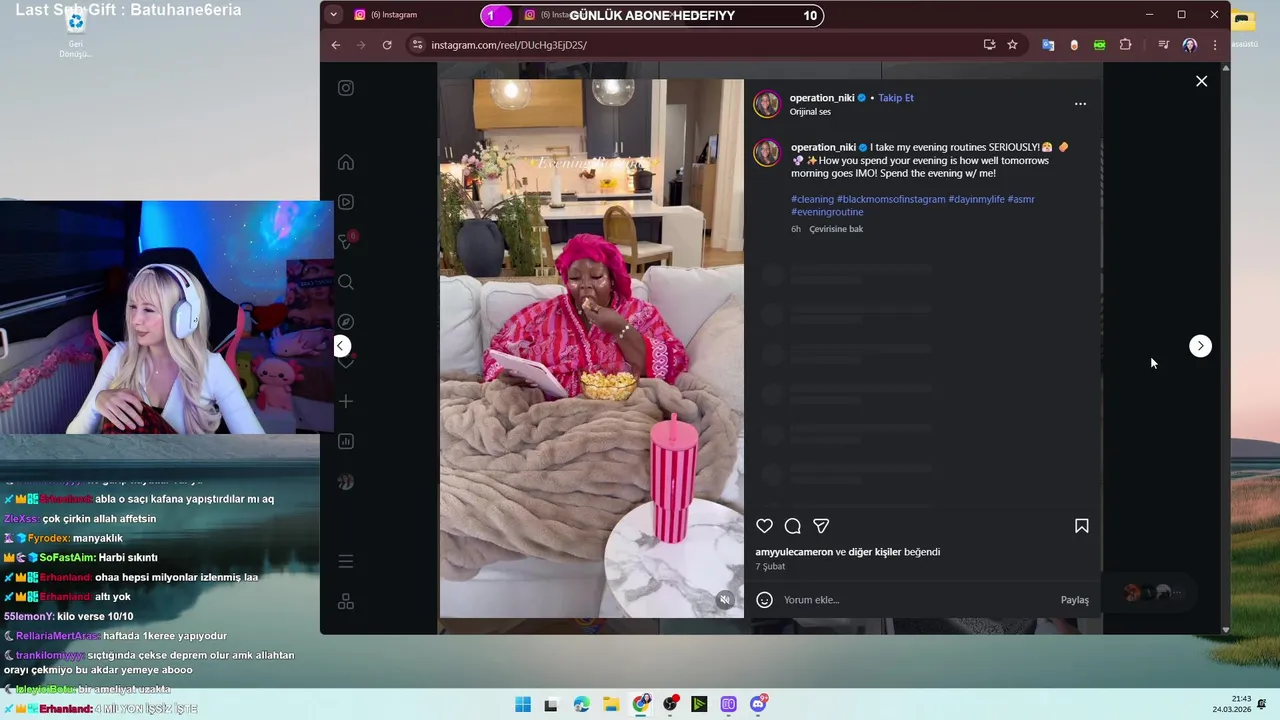The image size is (1280, 720).
Task: Open the dashboard chart icon in sidebar
Action: (x=346, y=441)
